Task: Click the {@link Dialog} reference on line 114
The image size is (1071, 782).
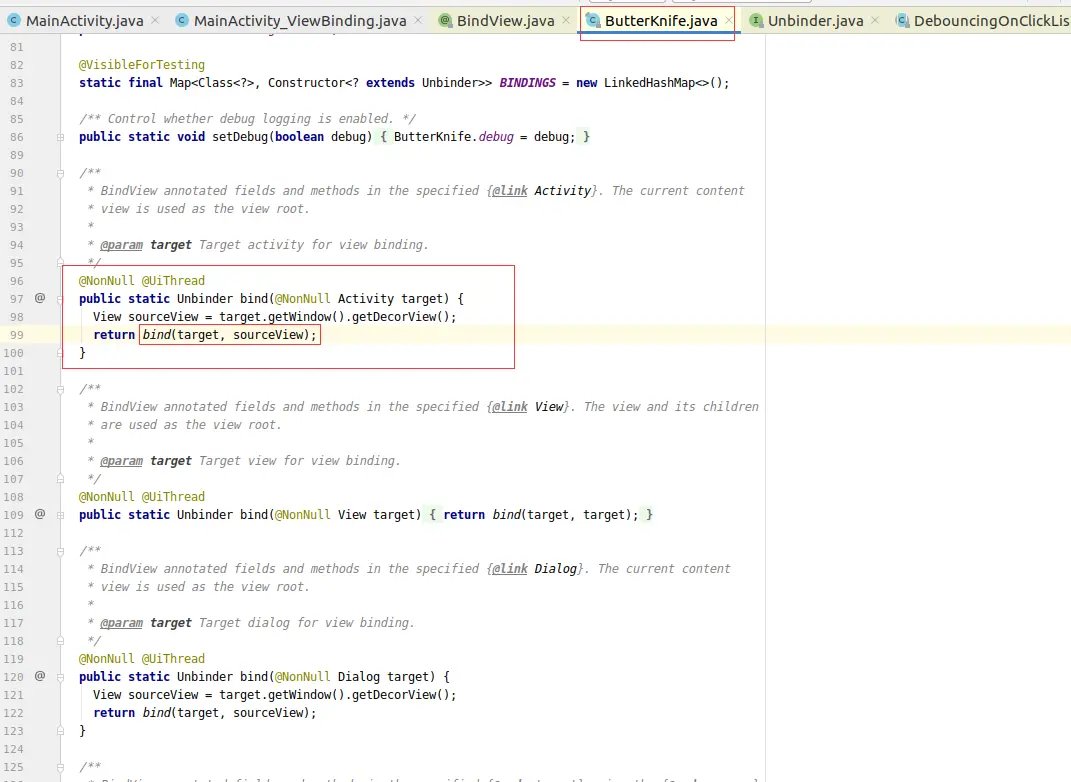Action: pos(536,568)
